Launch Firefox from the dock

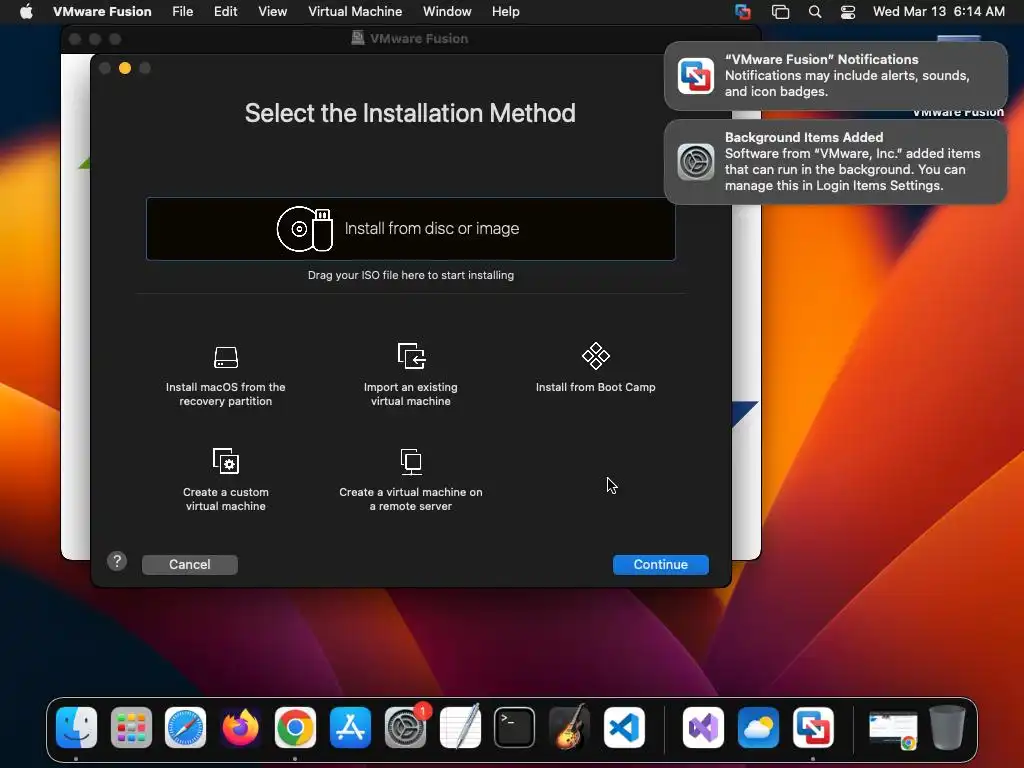[x=240, y=728]
